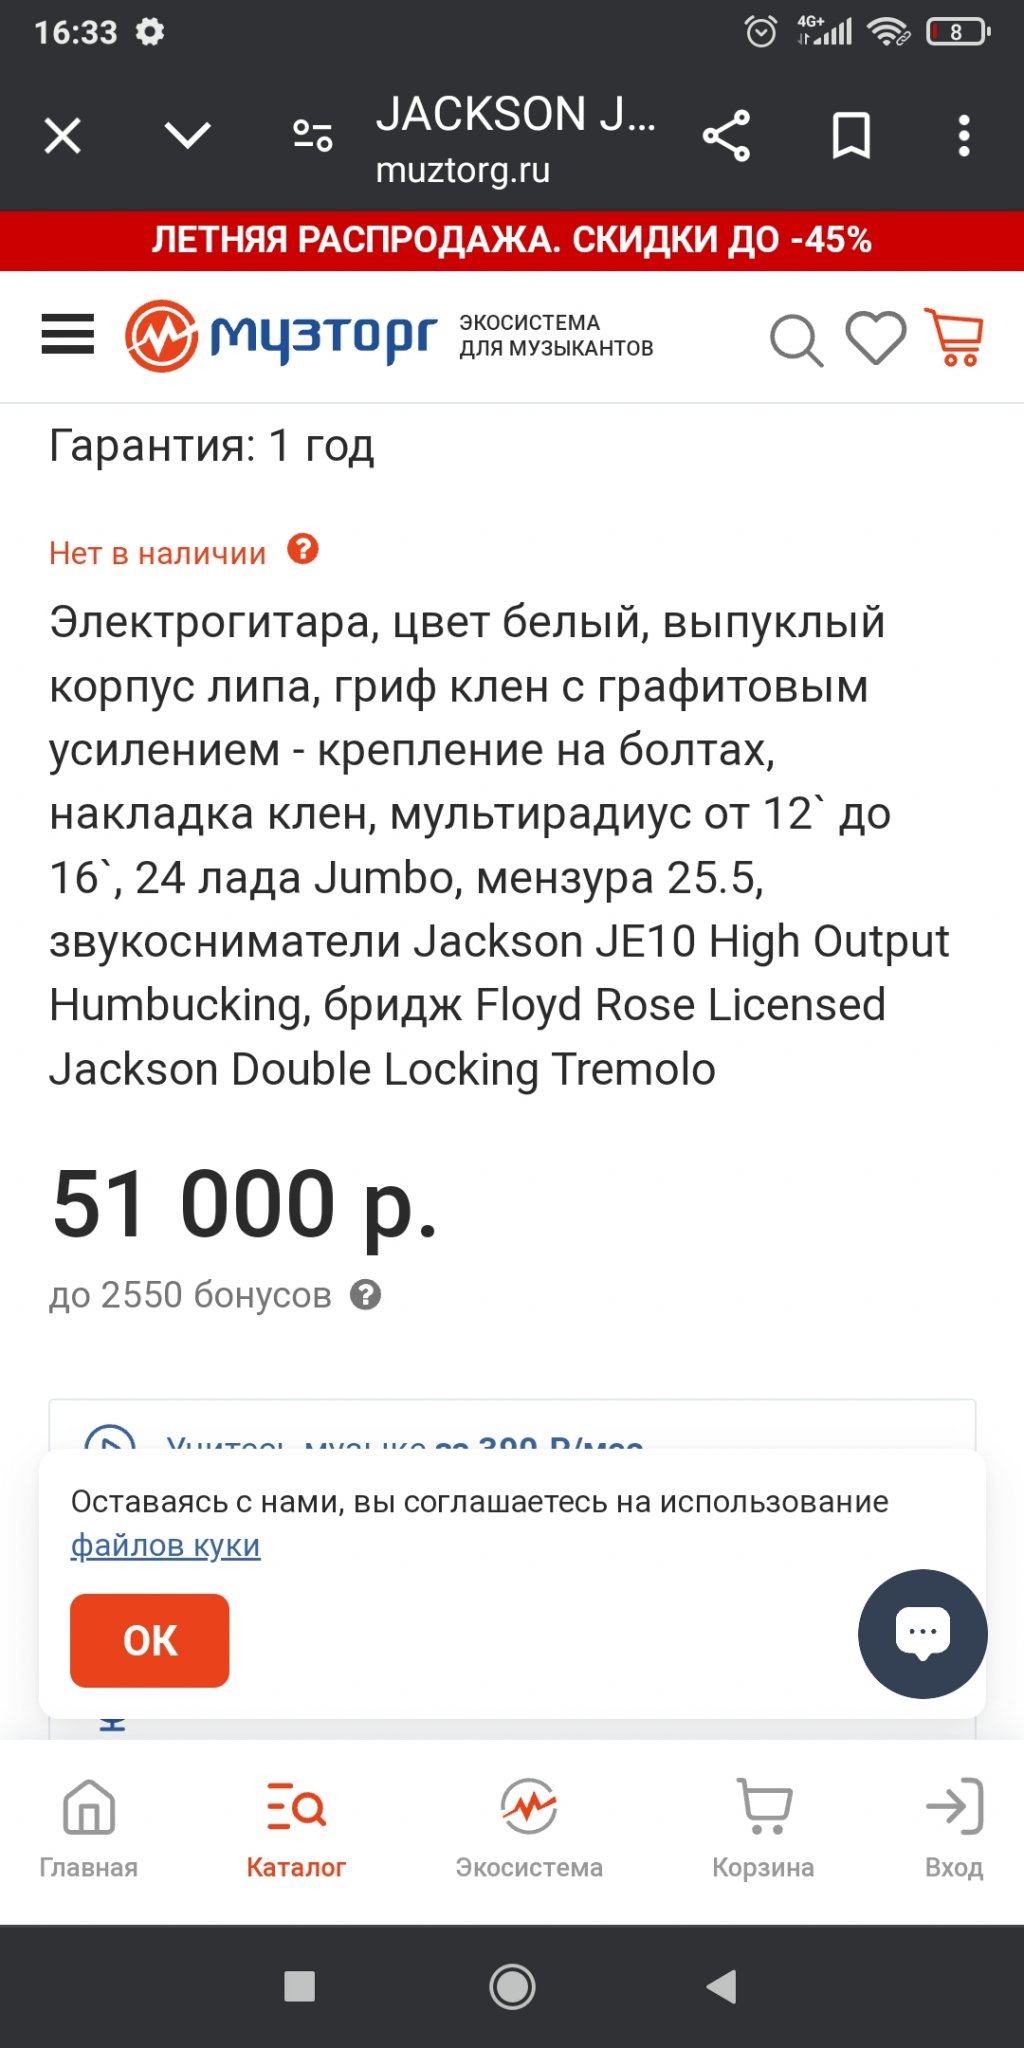Tap the search magnifier icon

point(796,340)
